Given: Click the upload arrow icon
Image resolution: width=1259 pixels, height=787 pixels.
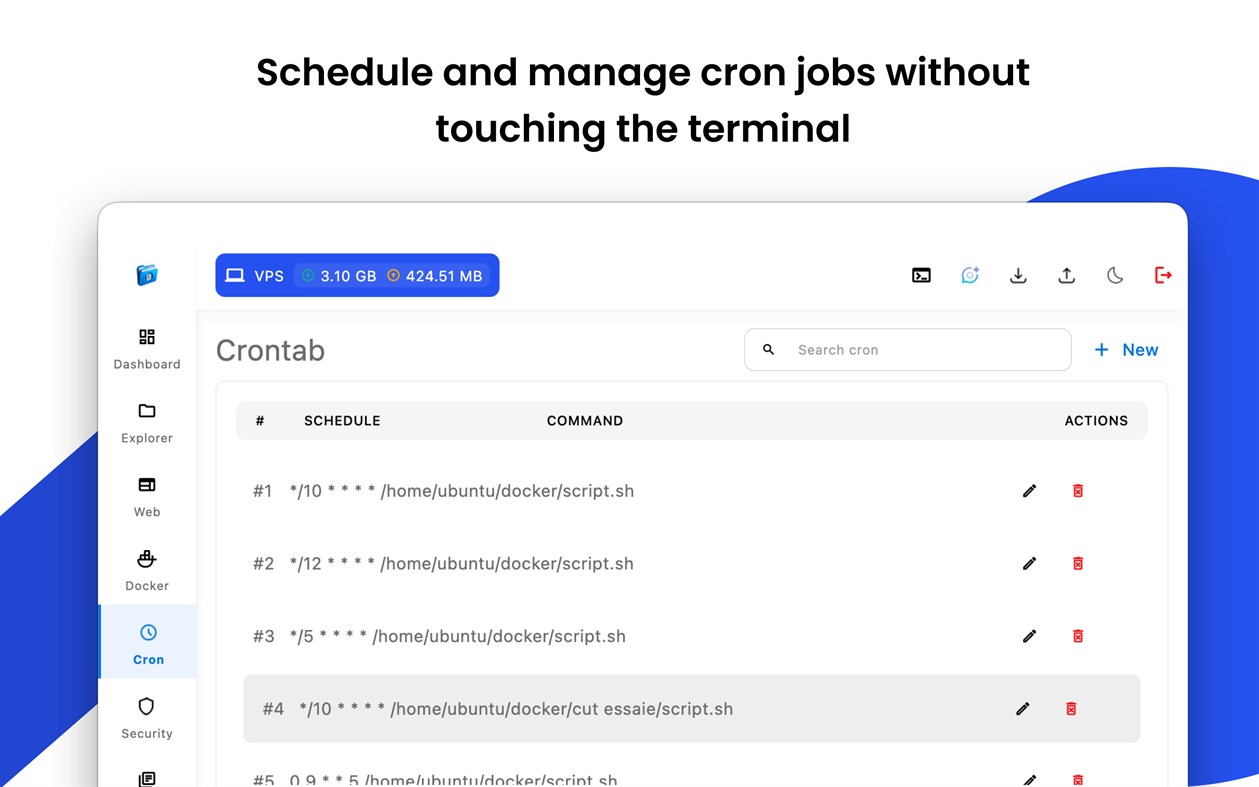Looking at the screenshot, I should pos(1066,275).
